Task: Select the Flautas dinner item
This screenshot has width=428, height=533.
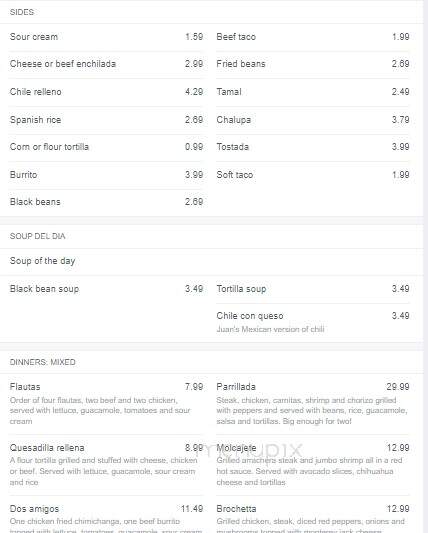Action: tap(106, 405)
